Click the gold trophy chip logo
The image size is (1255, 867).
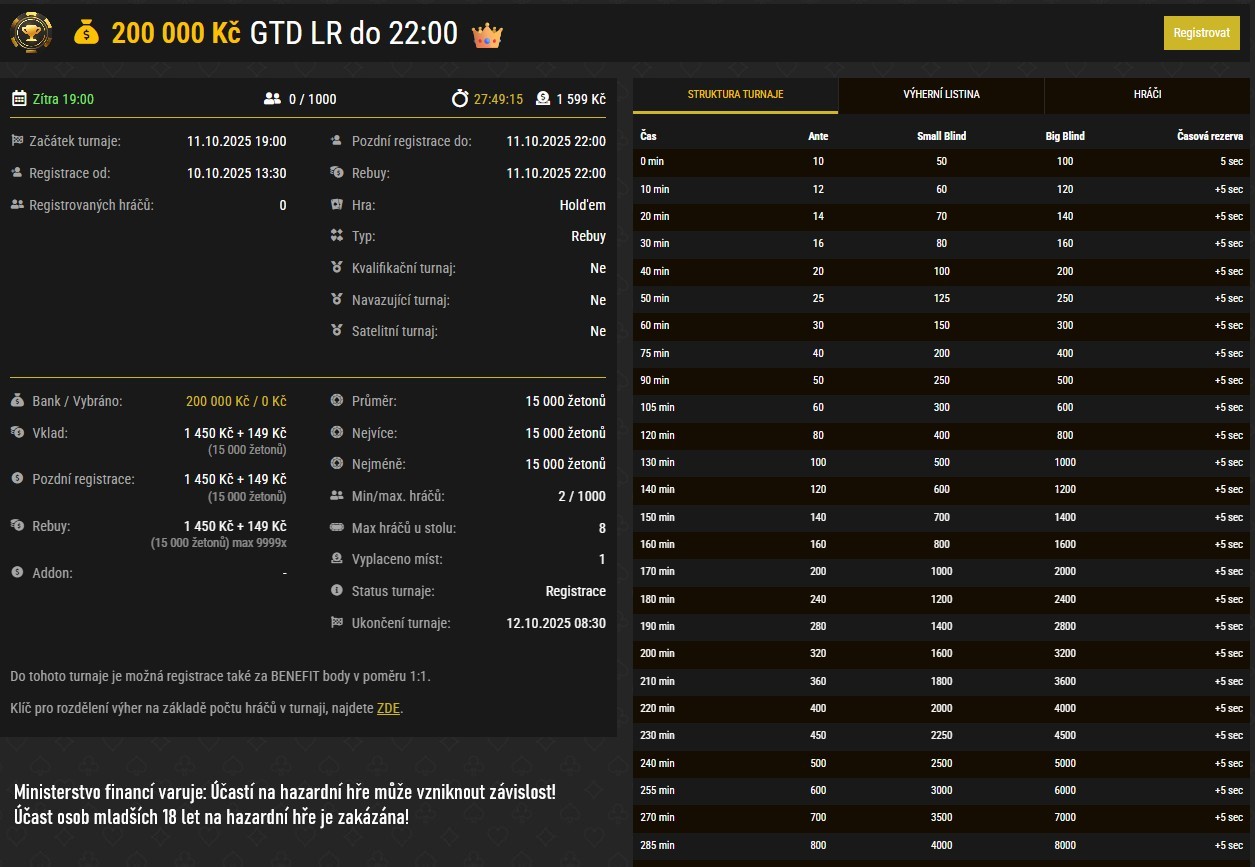[31, 32]
